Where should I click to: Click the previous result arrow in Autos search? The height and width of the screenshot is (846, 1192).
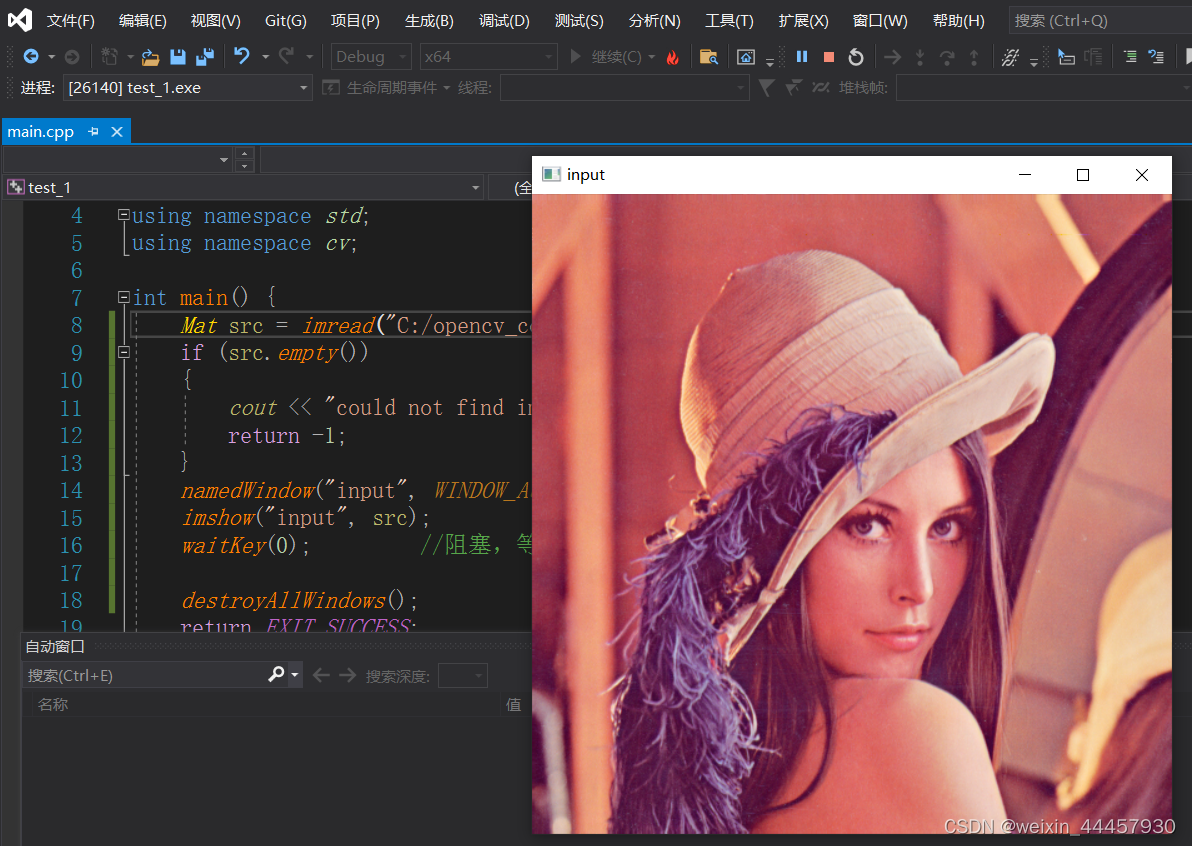(321, 675)
